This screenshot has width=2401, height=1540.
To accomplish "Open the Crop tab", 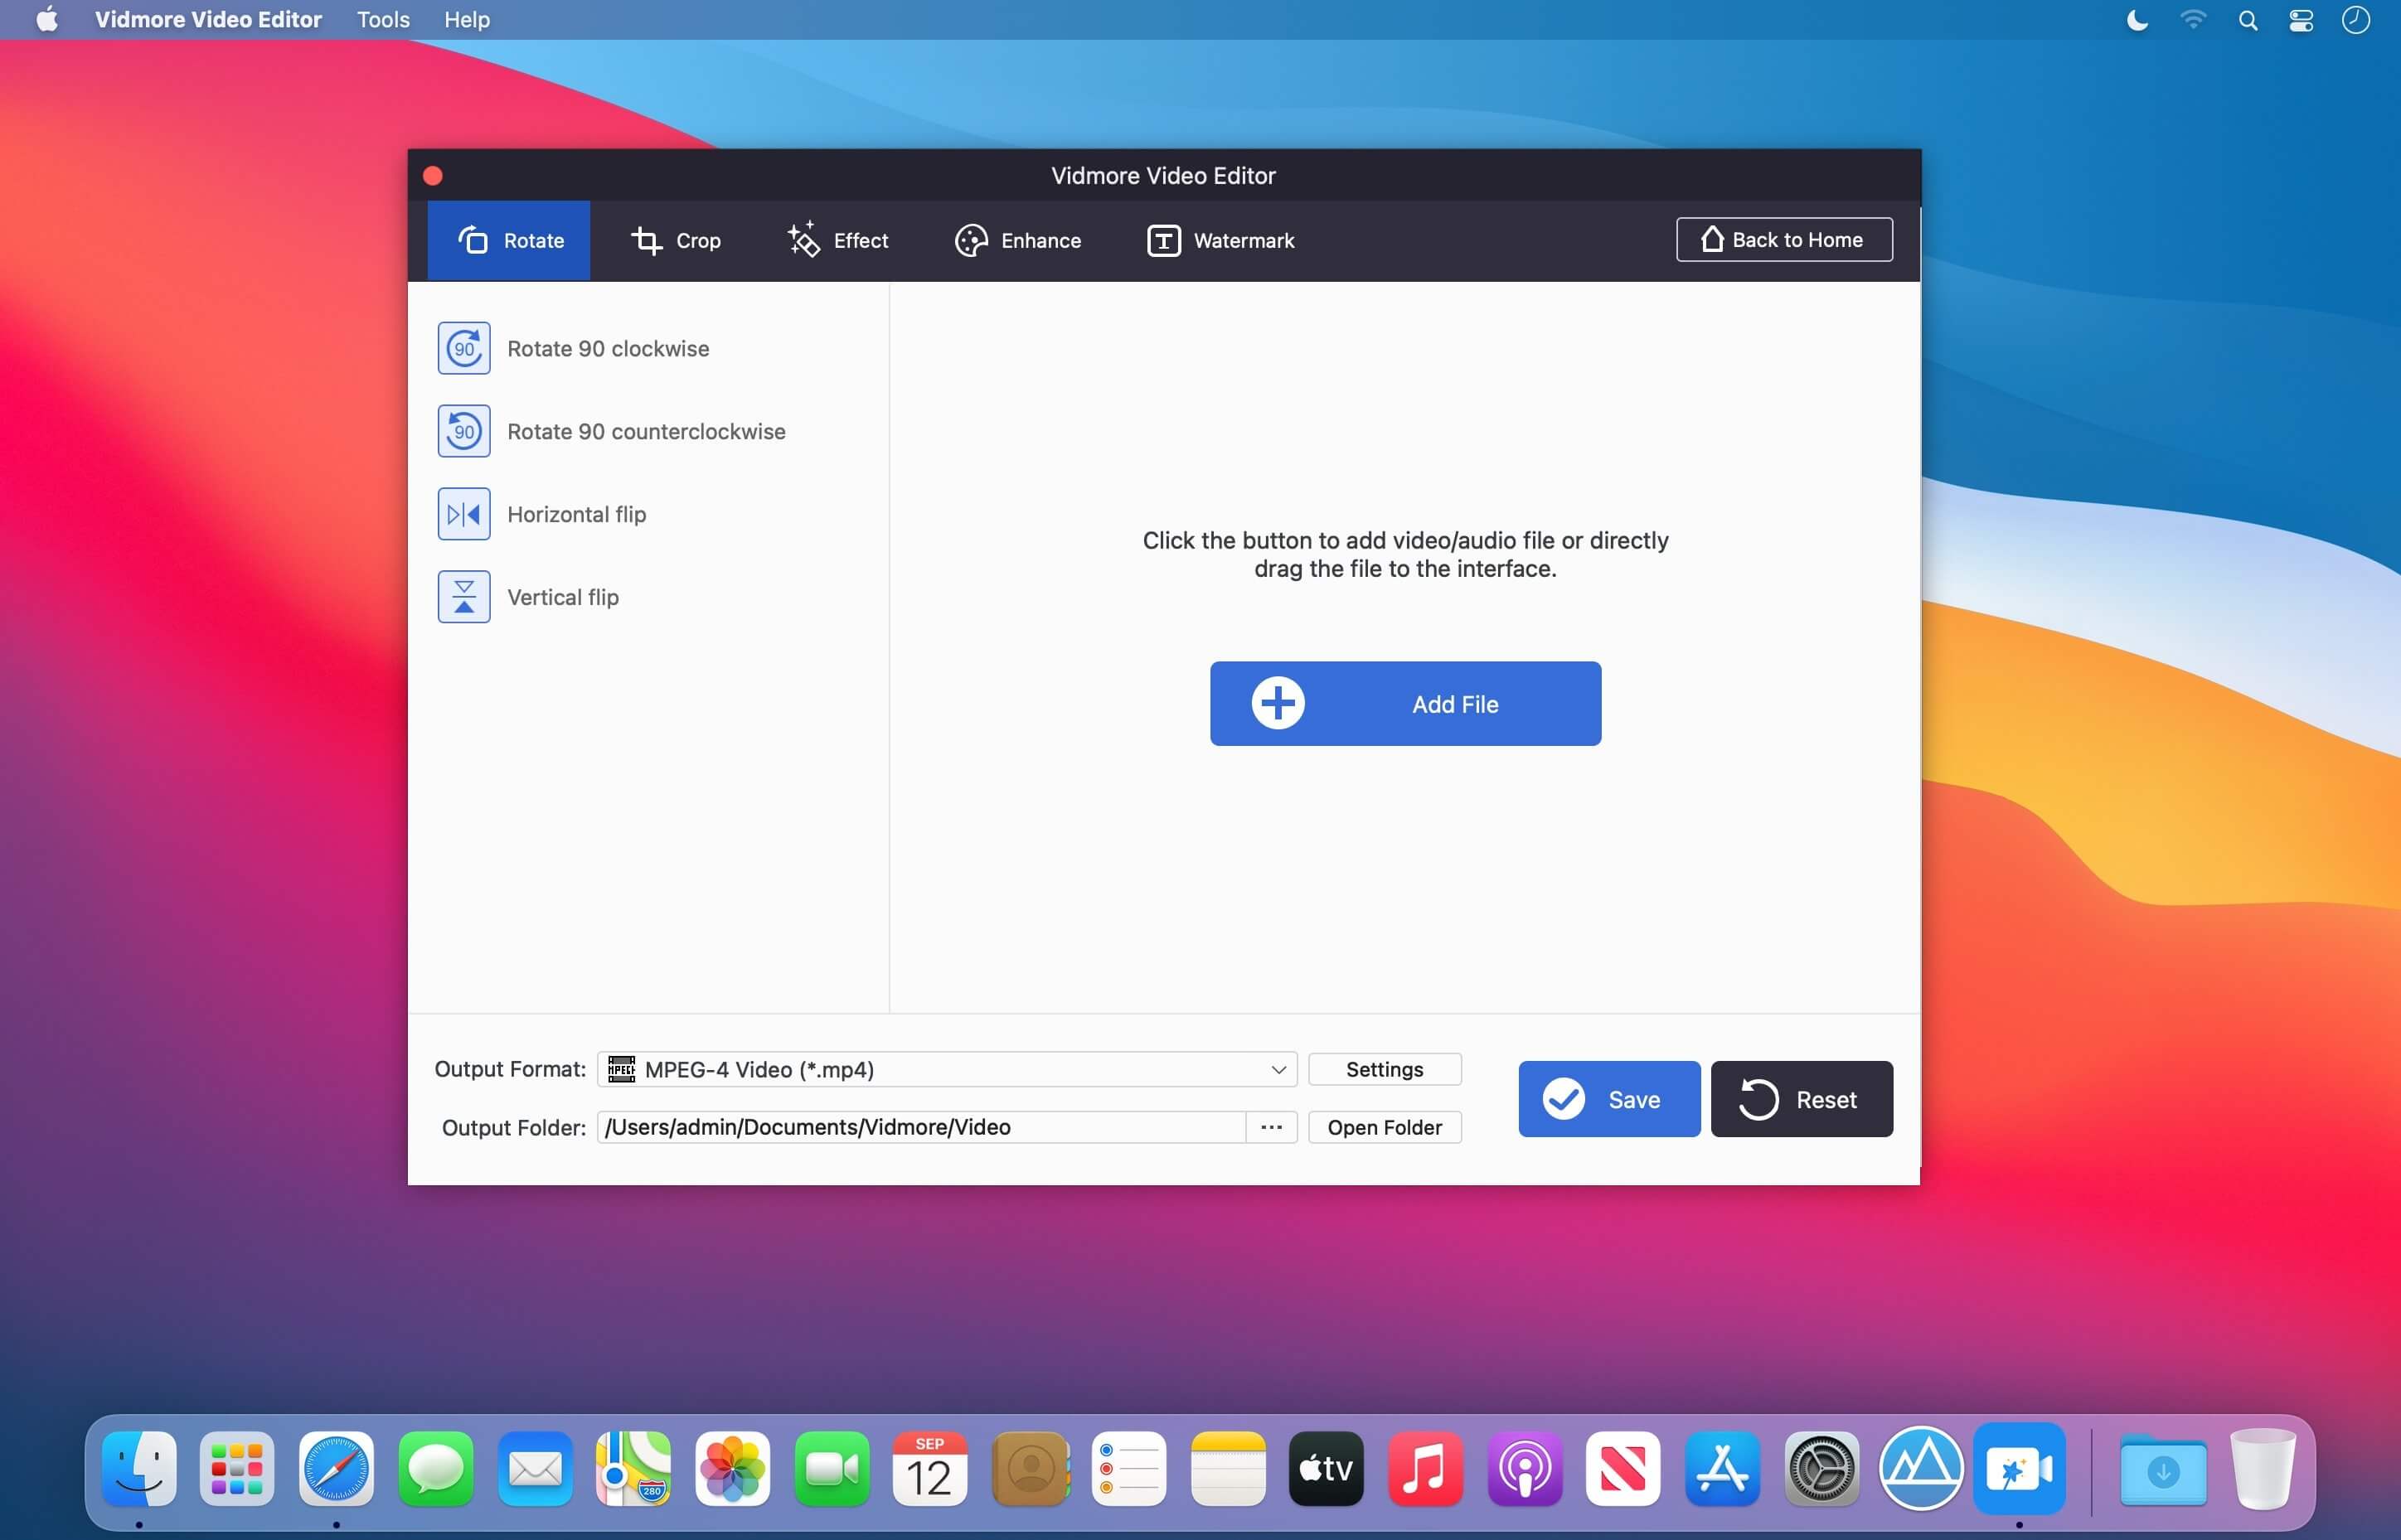I will click(x=675, y=240).
